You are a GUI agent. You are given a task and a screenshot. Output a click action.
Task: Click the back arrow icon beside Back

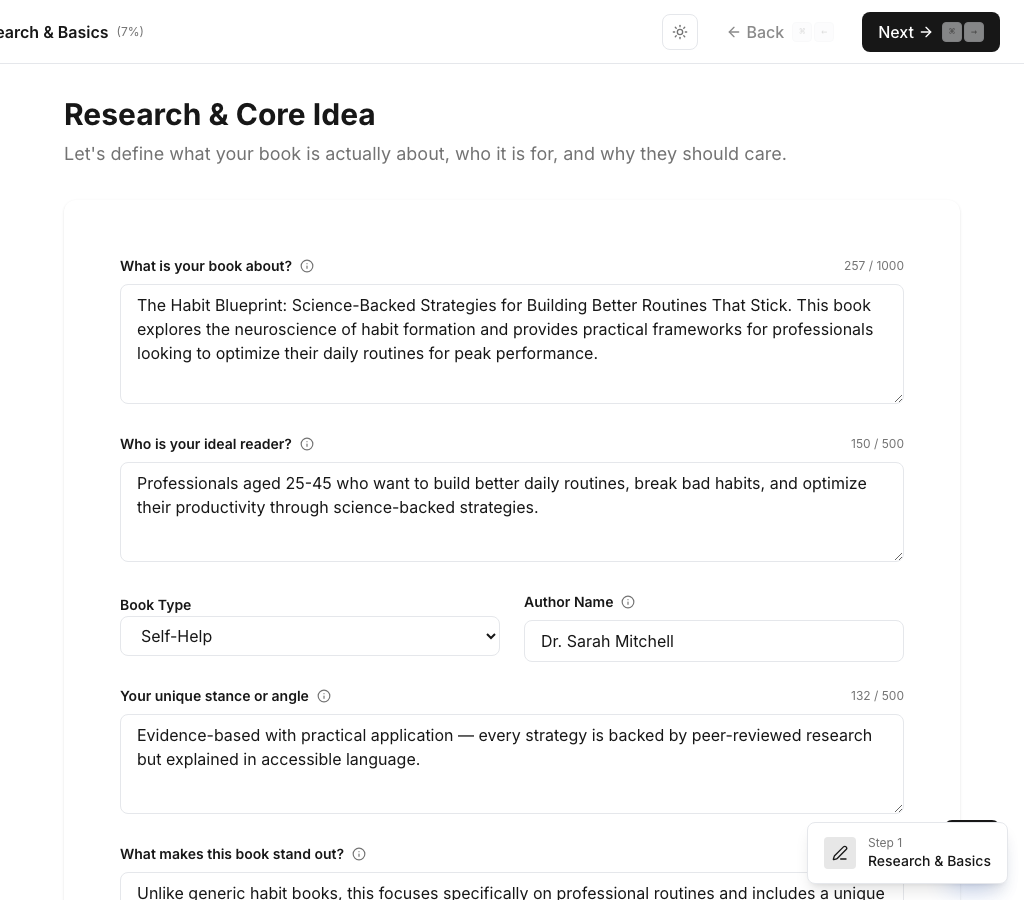[733, 32]
